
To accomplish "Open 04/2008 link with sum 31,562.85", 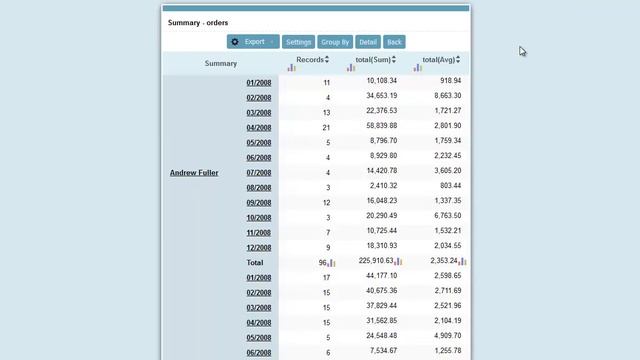I will pos(259,323).
